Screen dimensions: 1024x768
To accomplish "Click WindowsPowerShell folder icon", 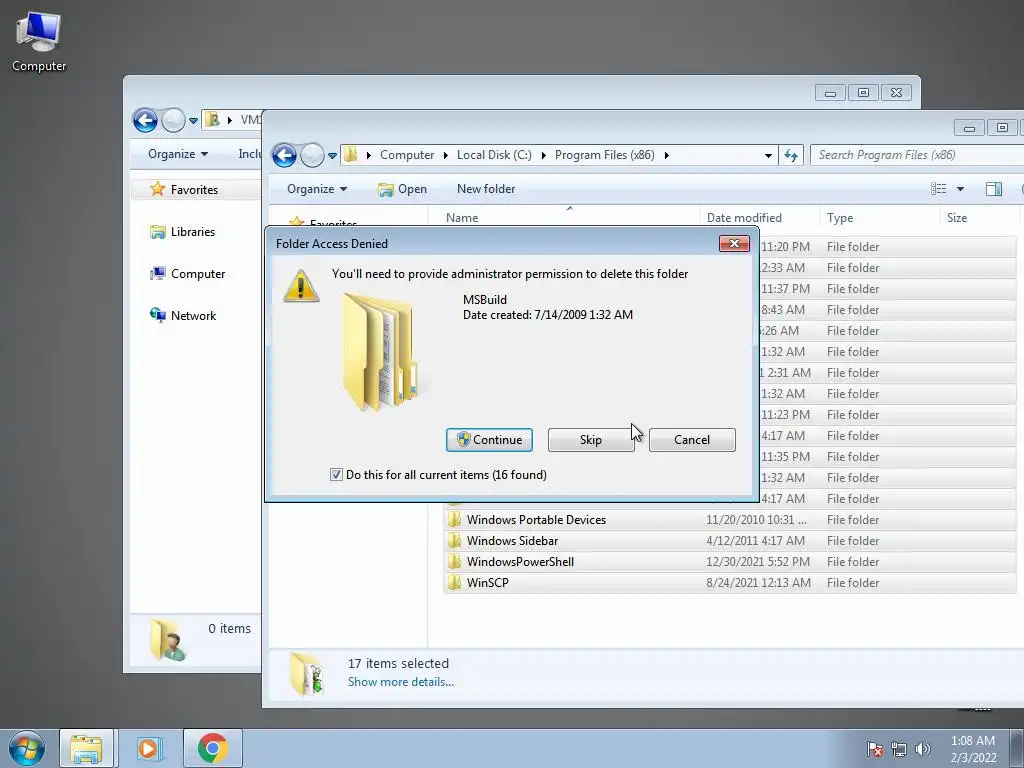I will tap(454, 562).
